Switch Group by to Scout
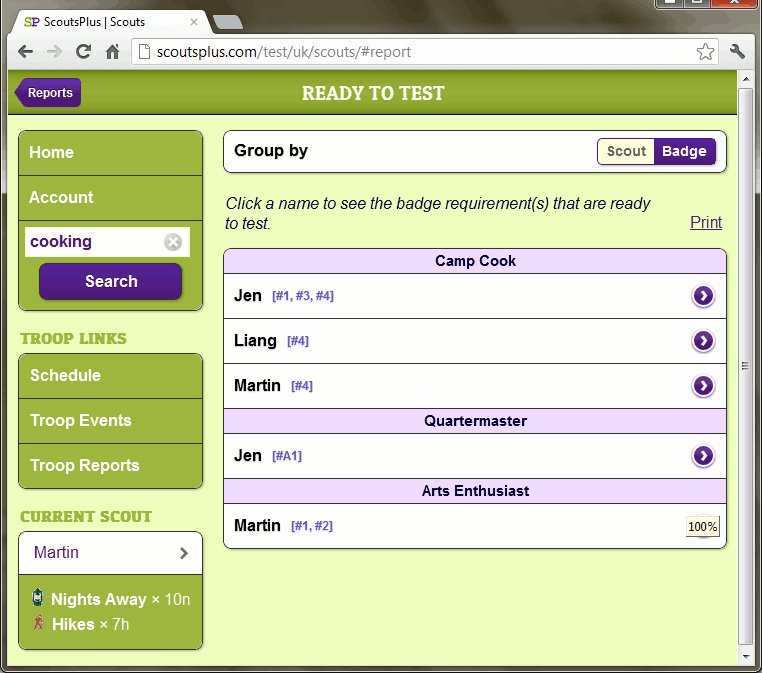This screenshot has height=673, width=762. [x=626, y=151]
